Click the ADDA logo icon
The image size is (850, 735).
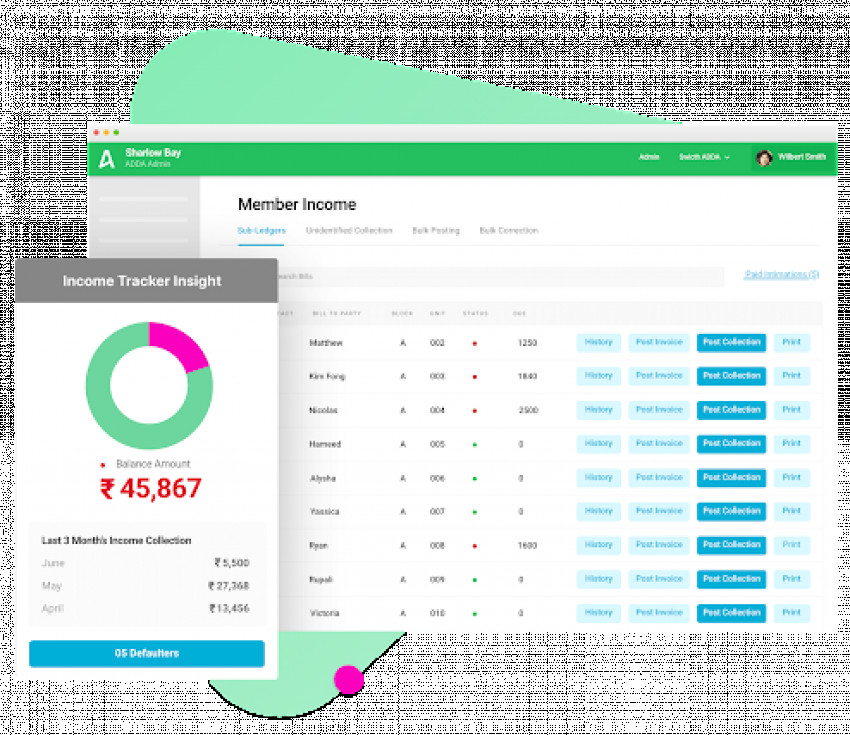click(107, 158)
